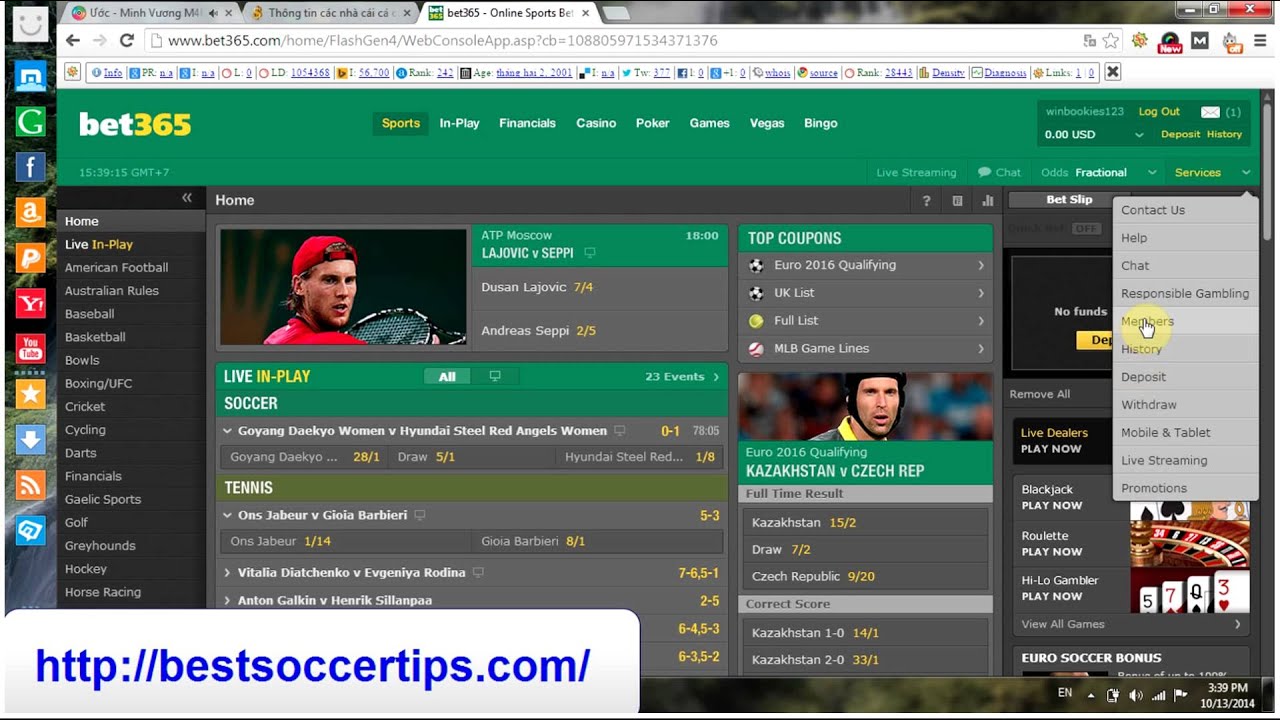Expand Vitalia Diatchenko v Evgeniya Rodina match
1280x720 pixels.
click(227, 573)
